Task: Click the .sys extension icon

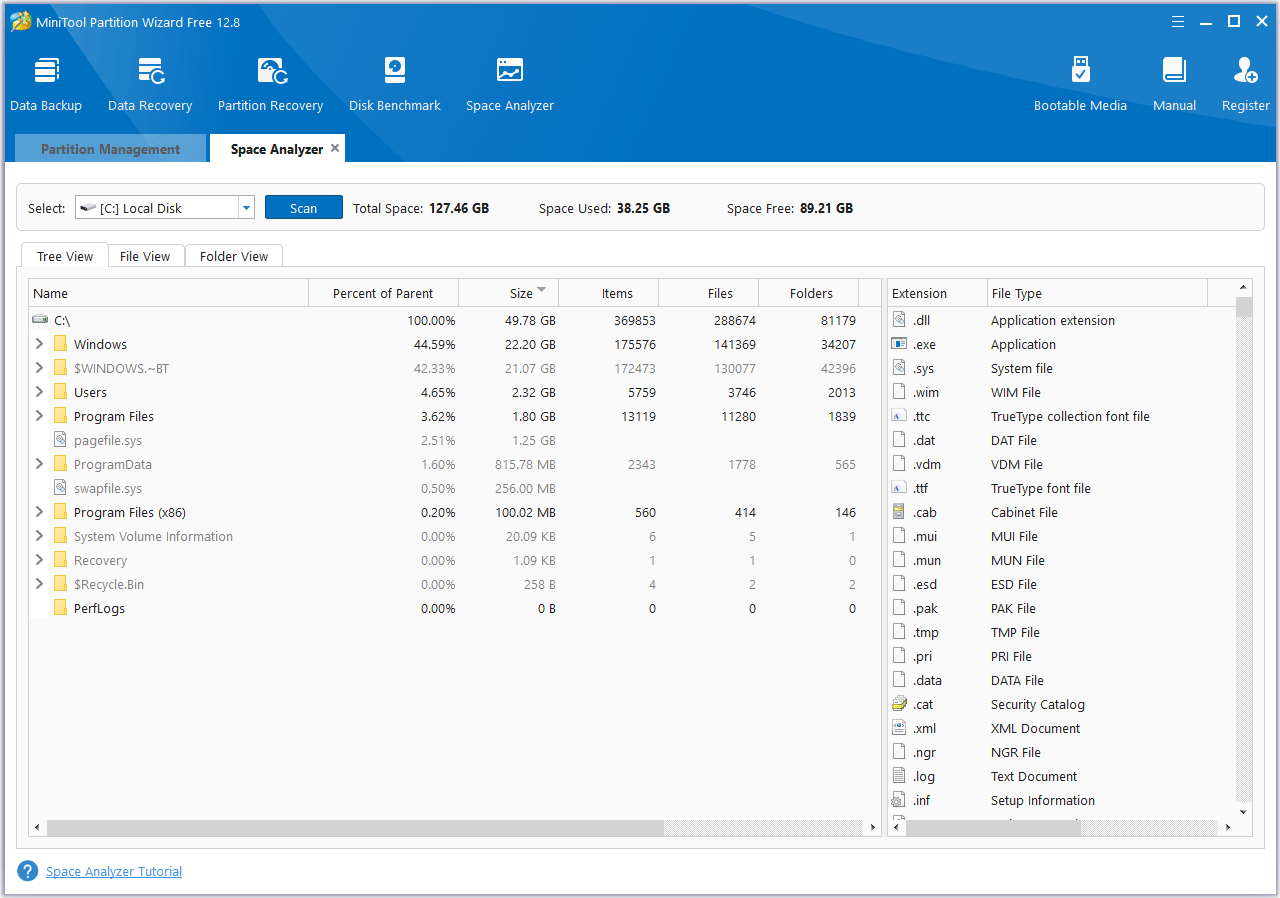Action: pos(899,368)
